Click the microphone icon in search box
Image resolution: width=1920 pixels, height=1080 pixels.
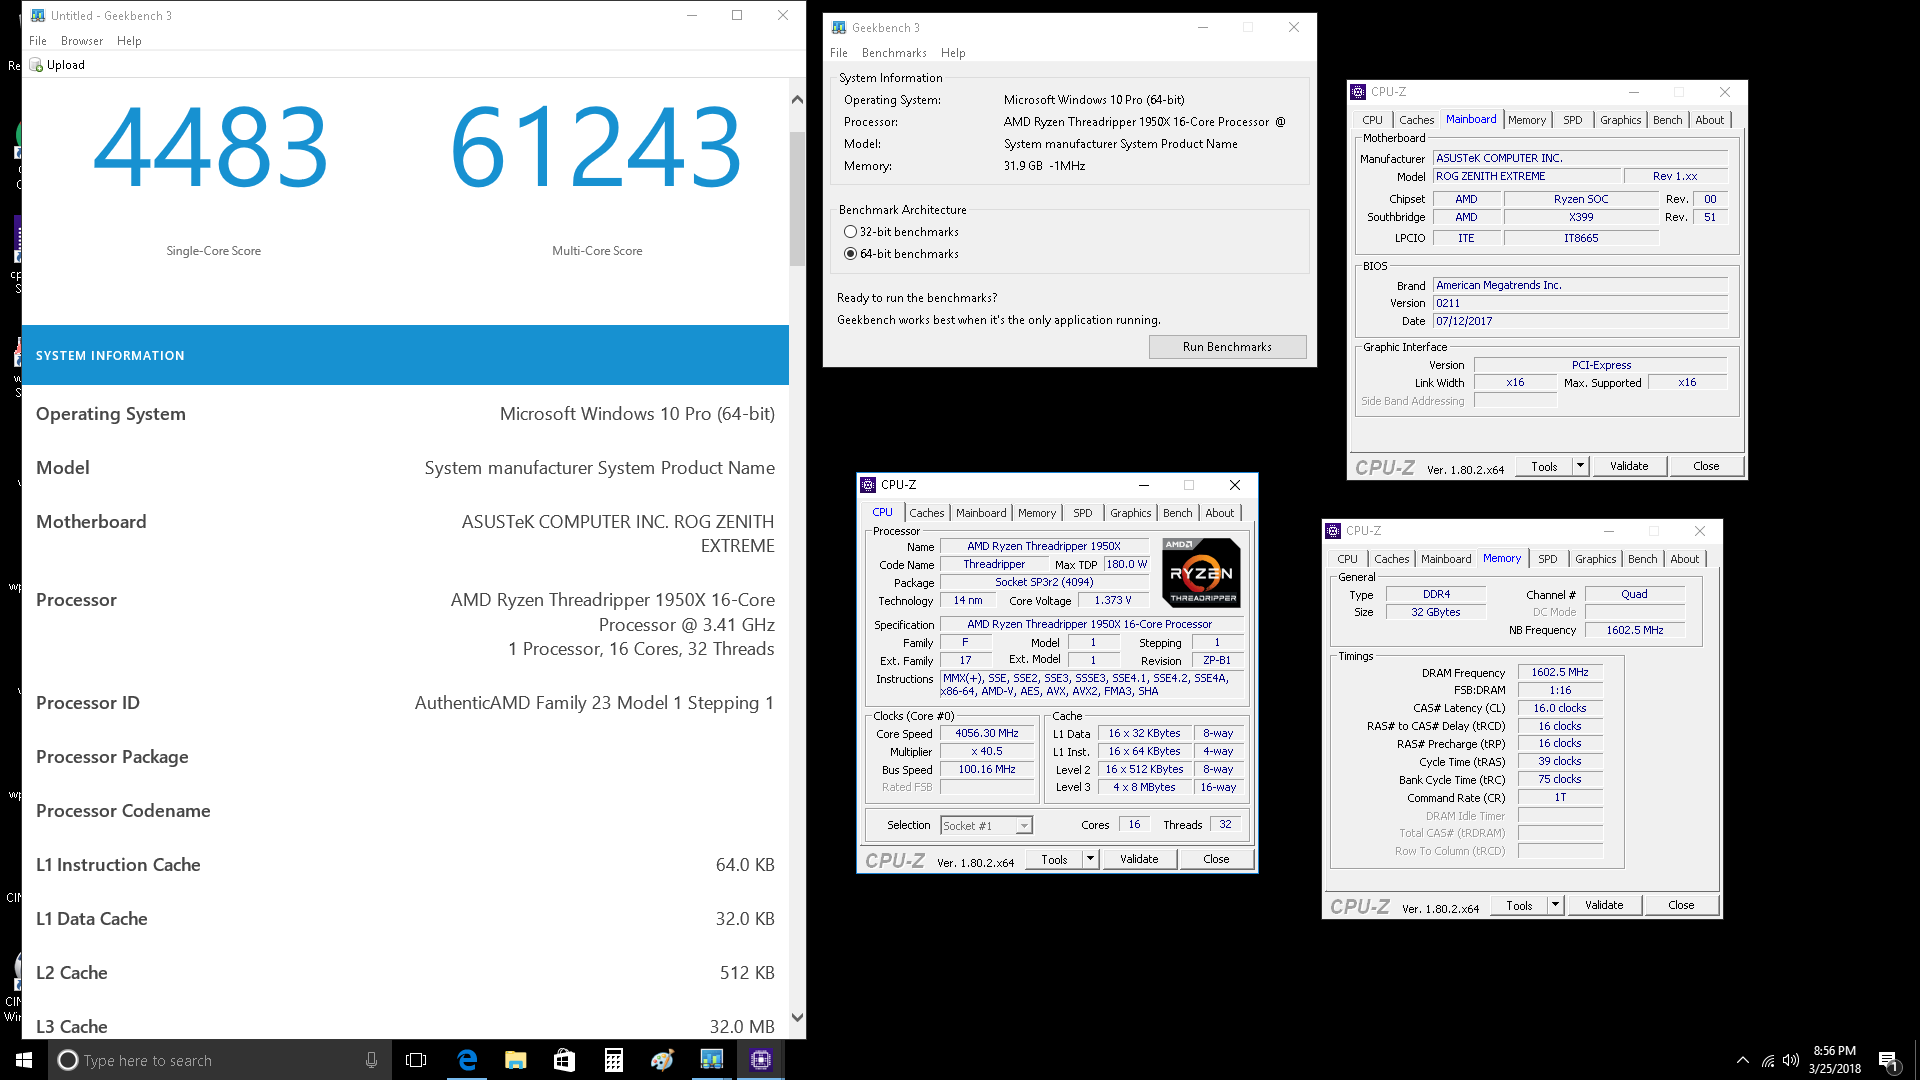tap(371, 1060)
